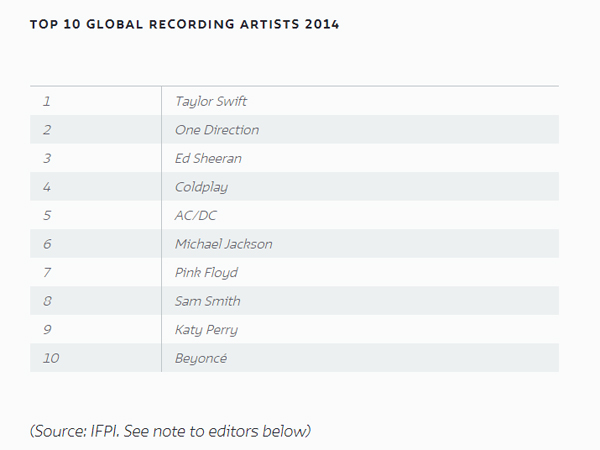Select AC/DC in the artist column
This screenshot has height=450, width=600.
(x=196, y=215)
